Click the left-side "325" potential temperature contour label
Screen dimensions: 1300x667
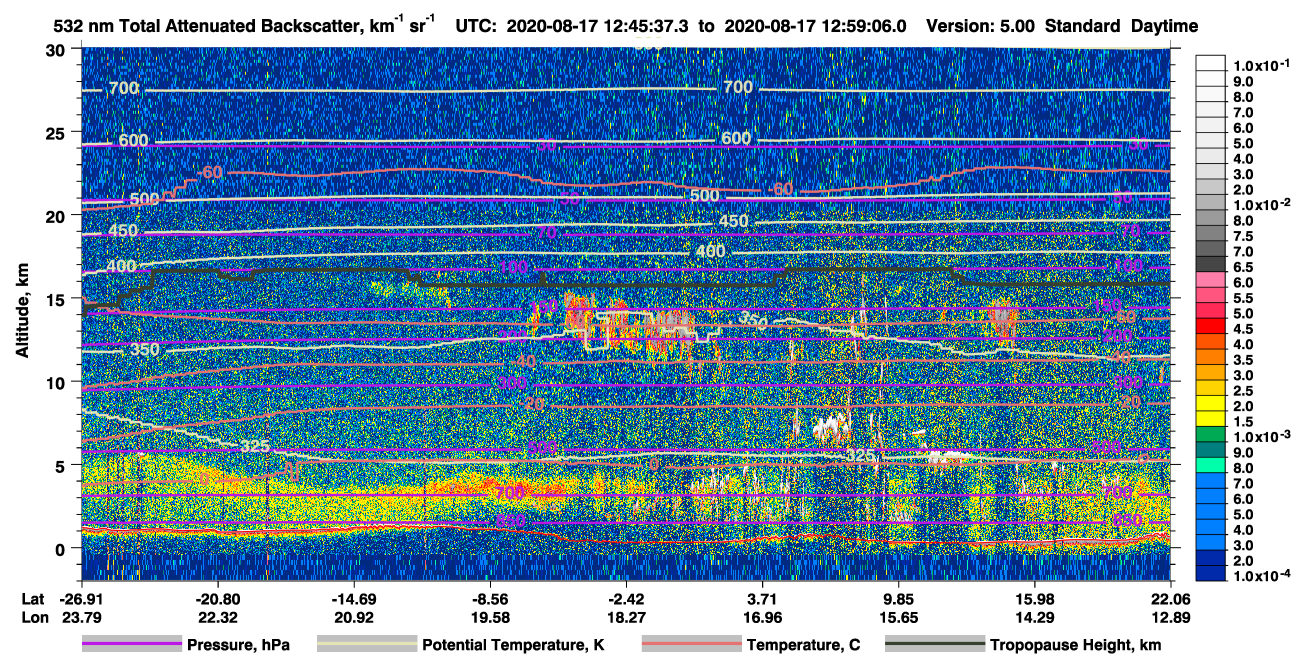pyautogui.click(x=256, y=446)
